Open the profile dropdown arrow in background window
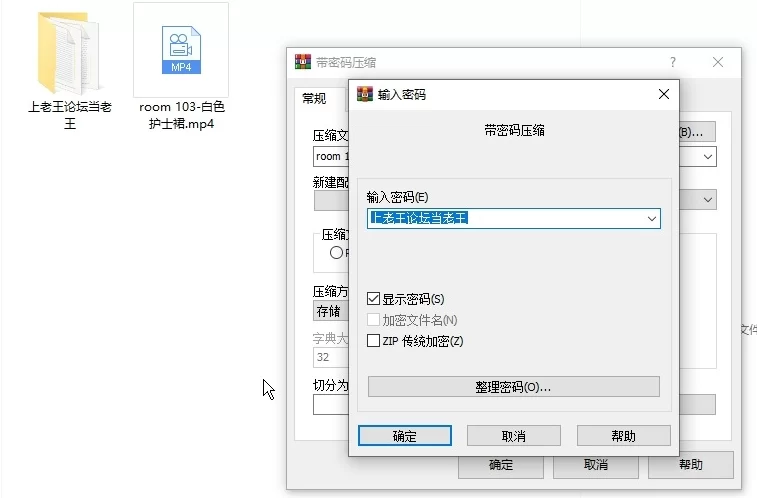The image size is (757, 498). (x=708, y=200)
